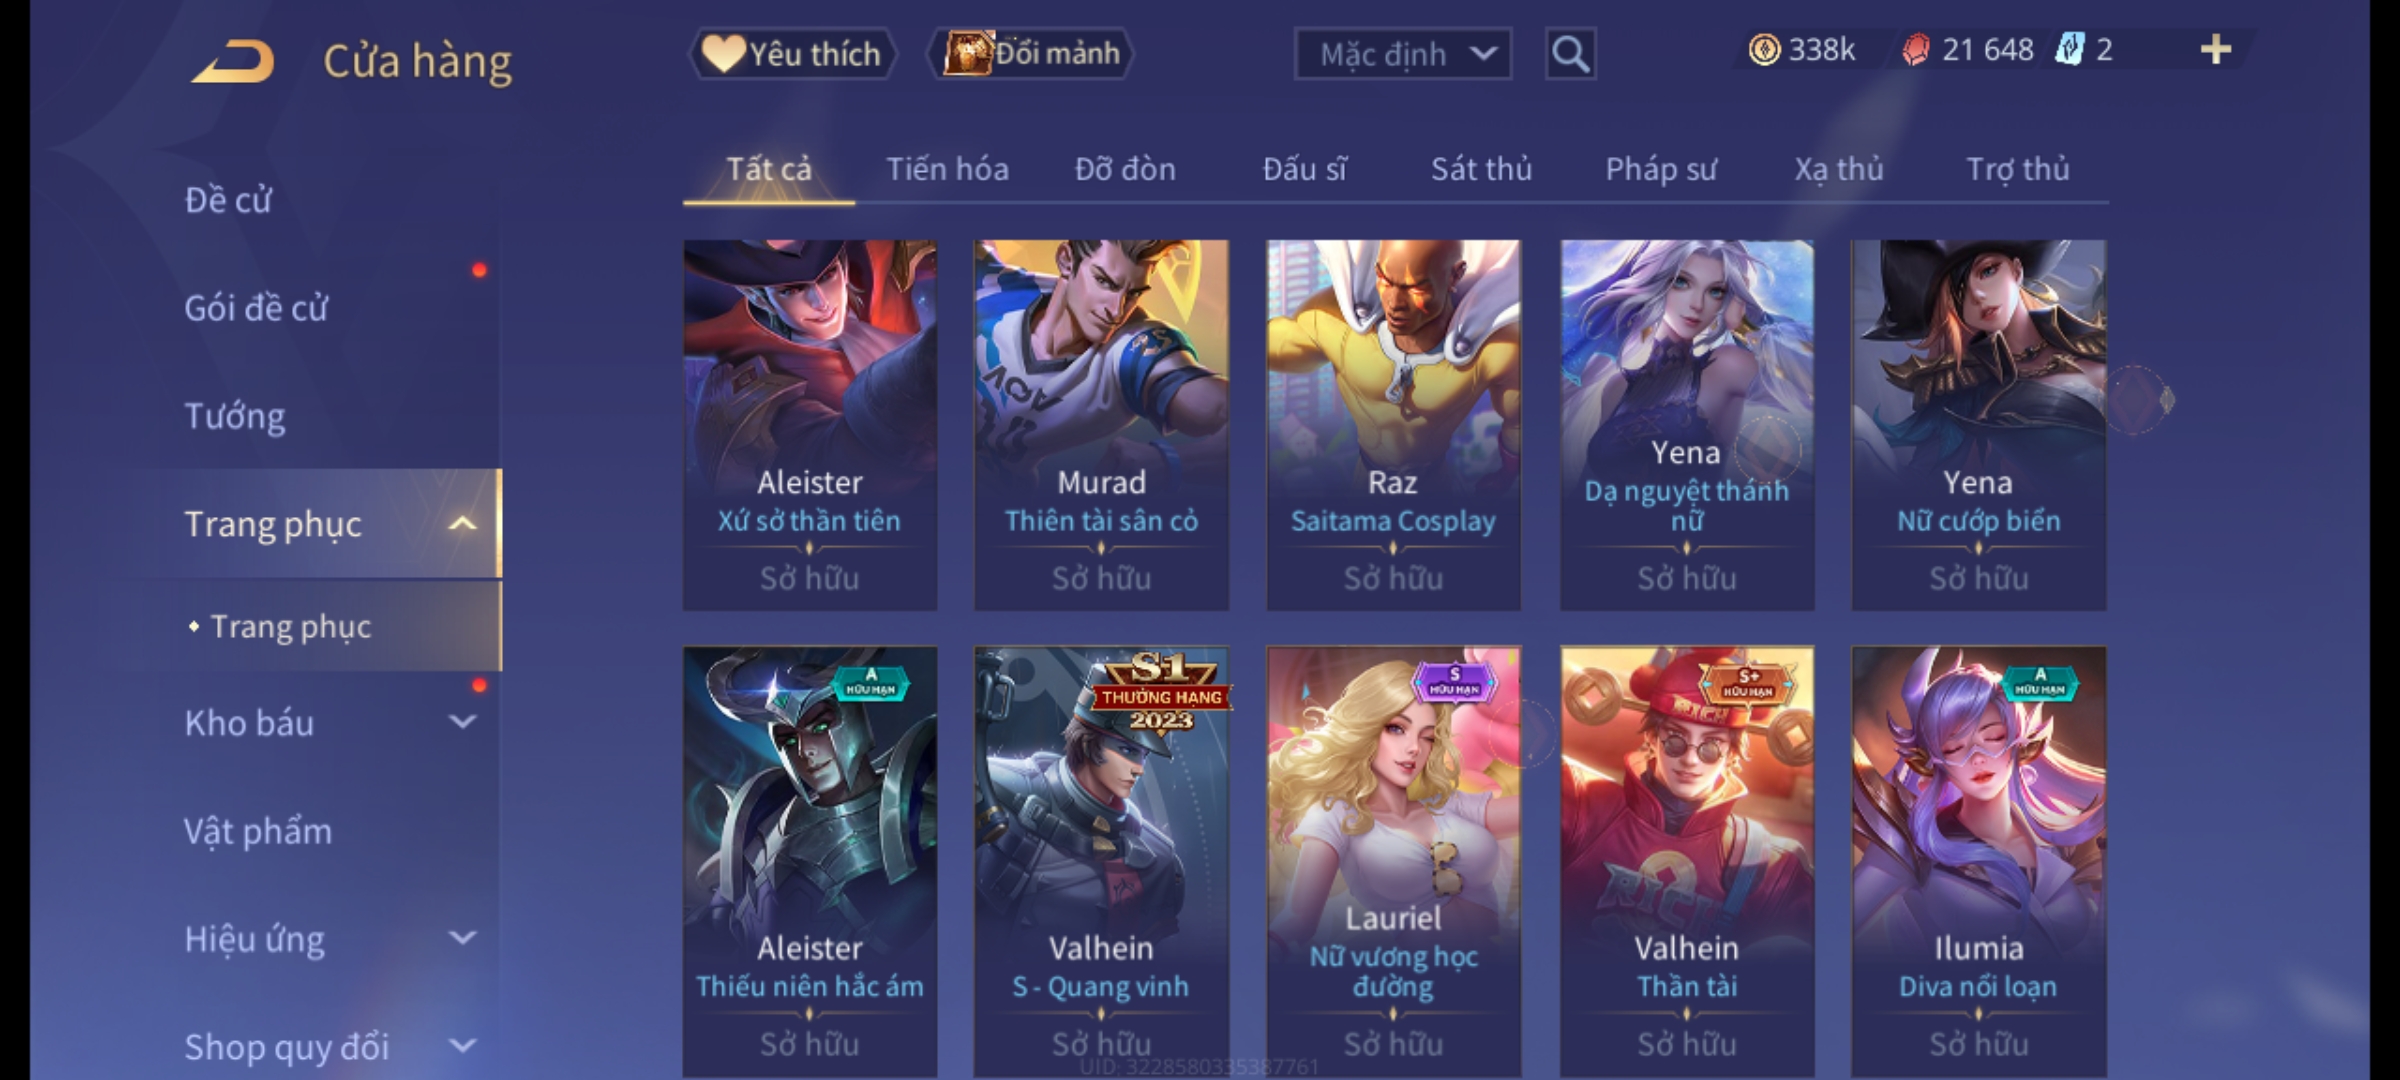Expand the Hiệu ứng sidebar section
Image resolution: width=2400 pixels, height=1080 pixels.
(x=463, y=938)
